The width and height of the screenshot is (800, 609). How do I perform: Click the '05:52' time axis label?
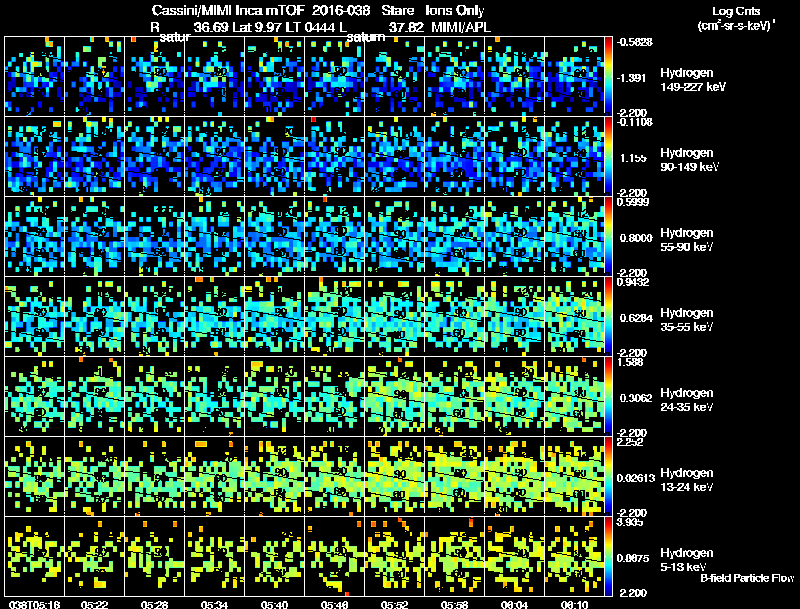coord(394,604)
